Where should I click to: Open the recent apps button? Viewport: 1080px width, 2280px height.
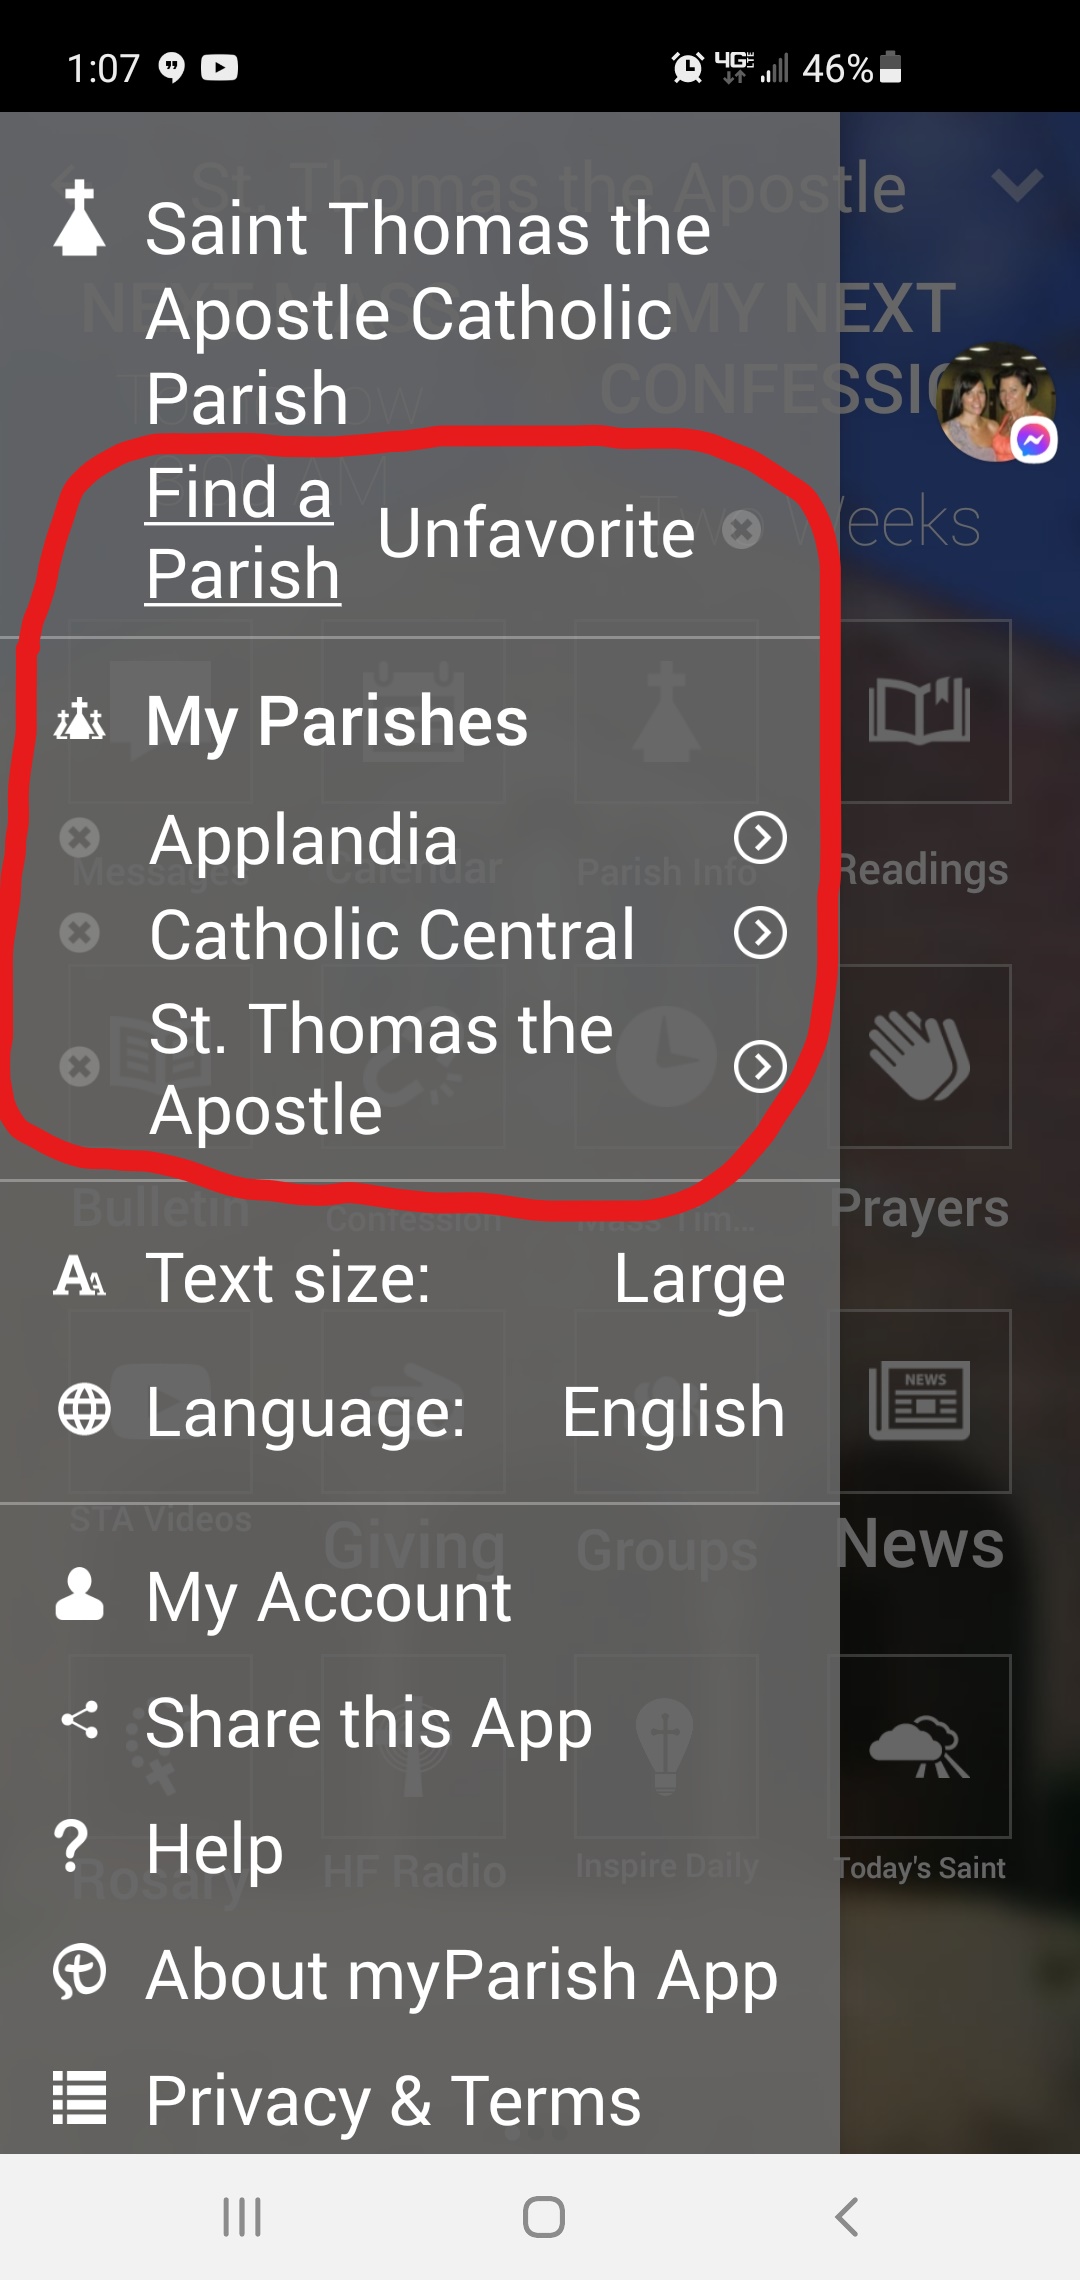[x=242, y=2217]
